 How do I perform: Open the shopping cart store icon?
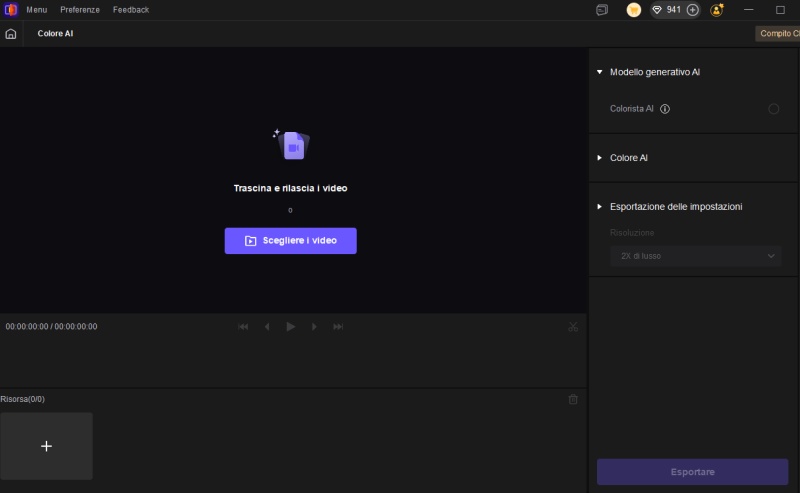tap(633, 10)
